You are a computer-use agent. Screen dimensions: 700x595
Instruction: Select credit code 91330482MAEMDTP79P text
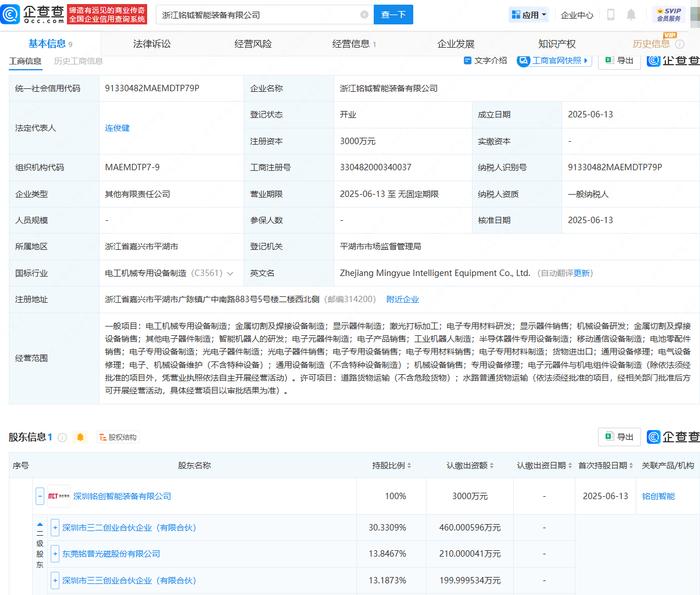tap(152, 88)
